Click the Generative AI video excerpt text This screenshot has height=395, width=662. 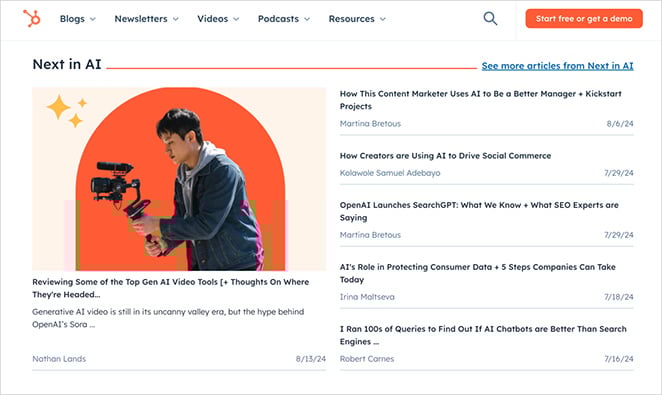(168, 318)
